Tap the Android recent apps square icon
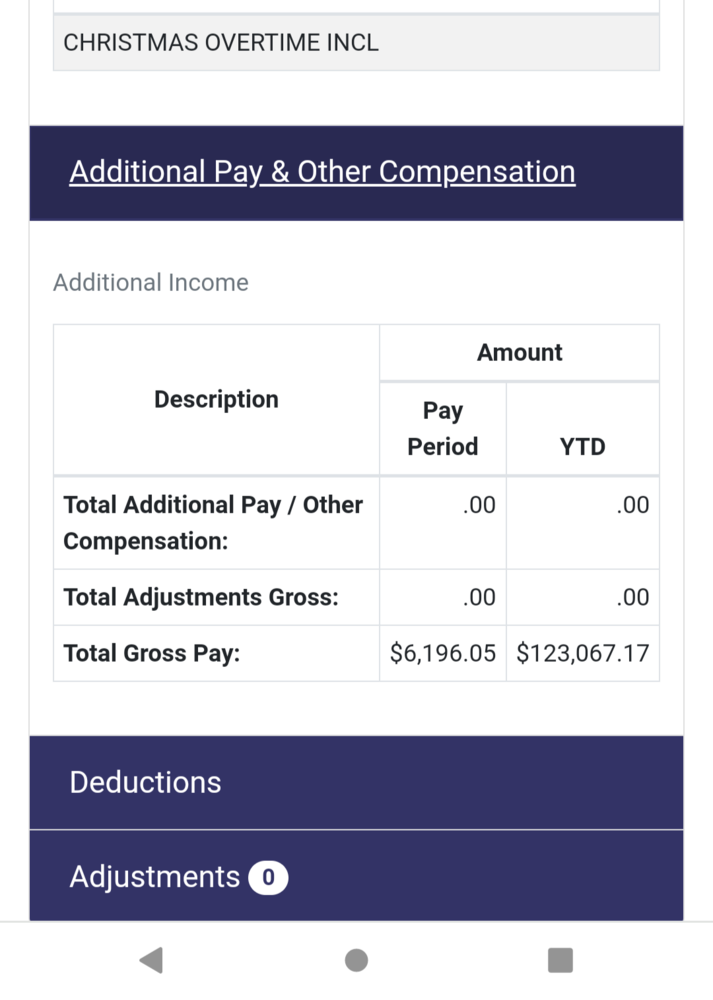Screen dimensions: 713x1000 [560, 959]
